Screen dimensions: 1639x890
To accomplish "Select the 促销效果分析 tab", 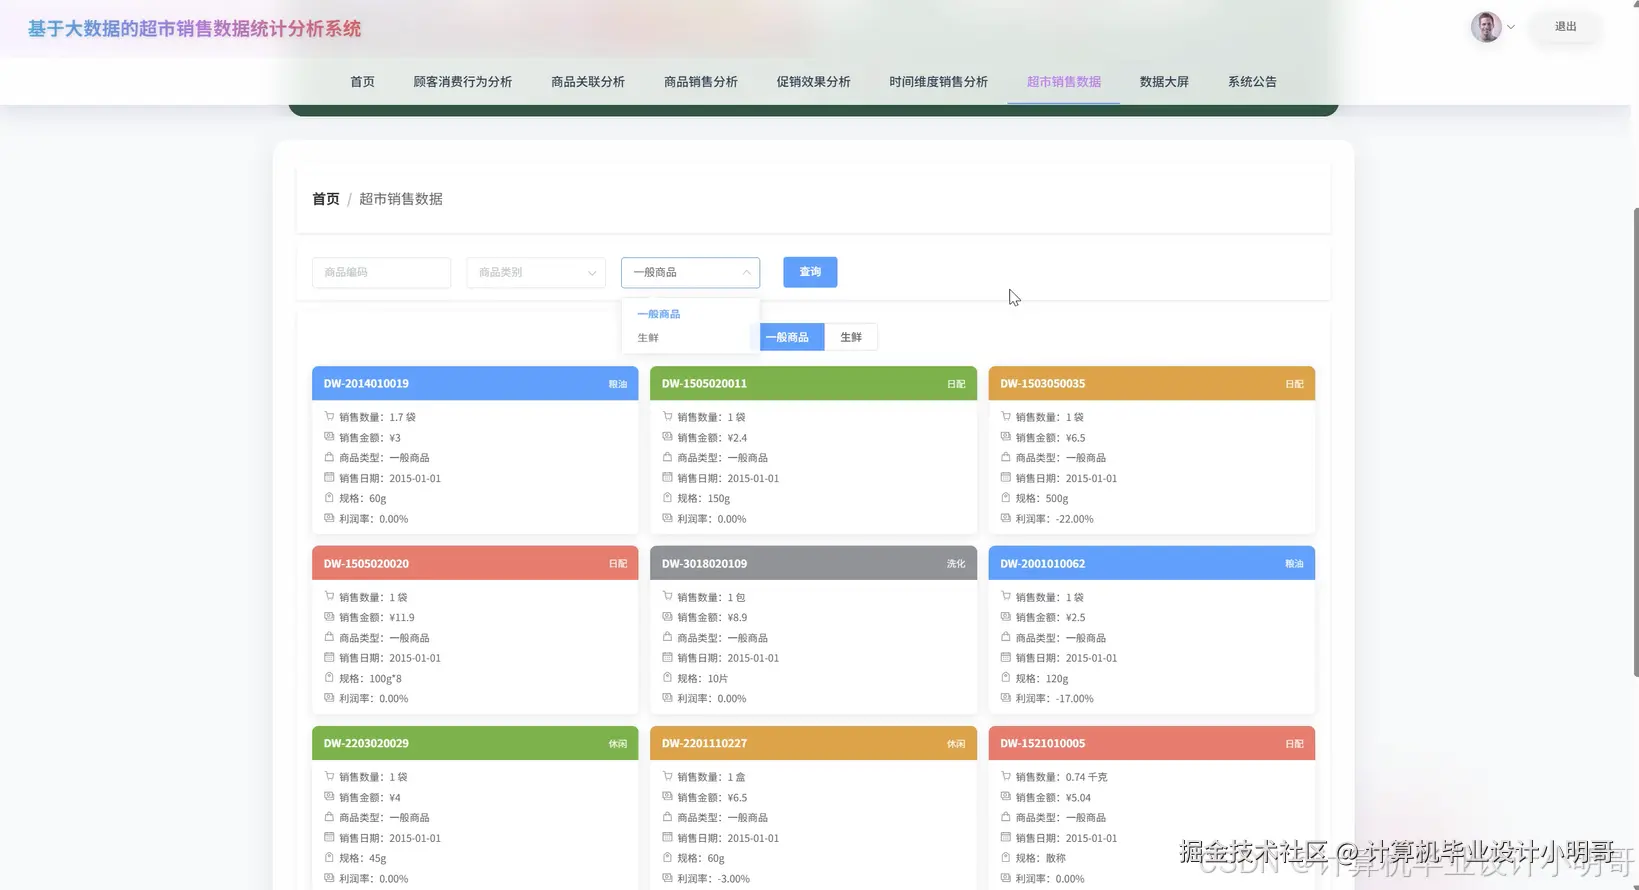I will click(x=814, y=82).
